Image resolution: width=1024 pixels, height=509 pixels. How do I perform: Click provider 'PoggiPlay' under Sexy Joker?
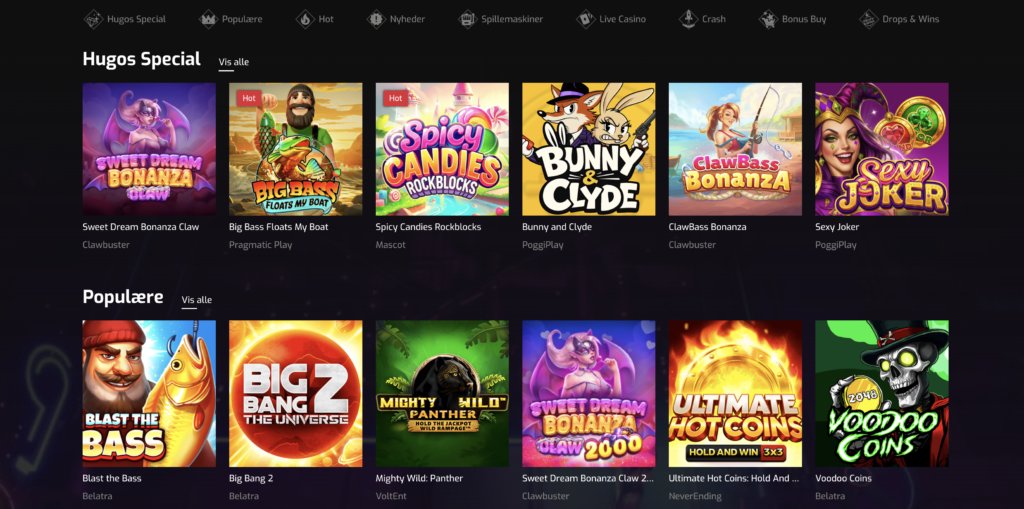click(836, 245)
